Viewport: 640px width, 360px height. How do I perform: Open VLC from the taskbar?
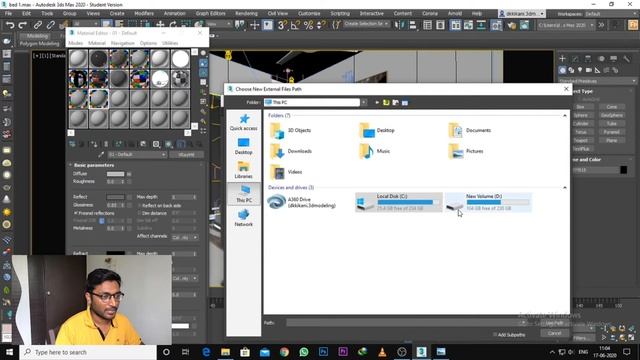[382, 352]
